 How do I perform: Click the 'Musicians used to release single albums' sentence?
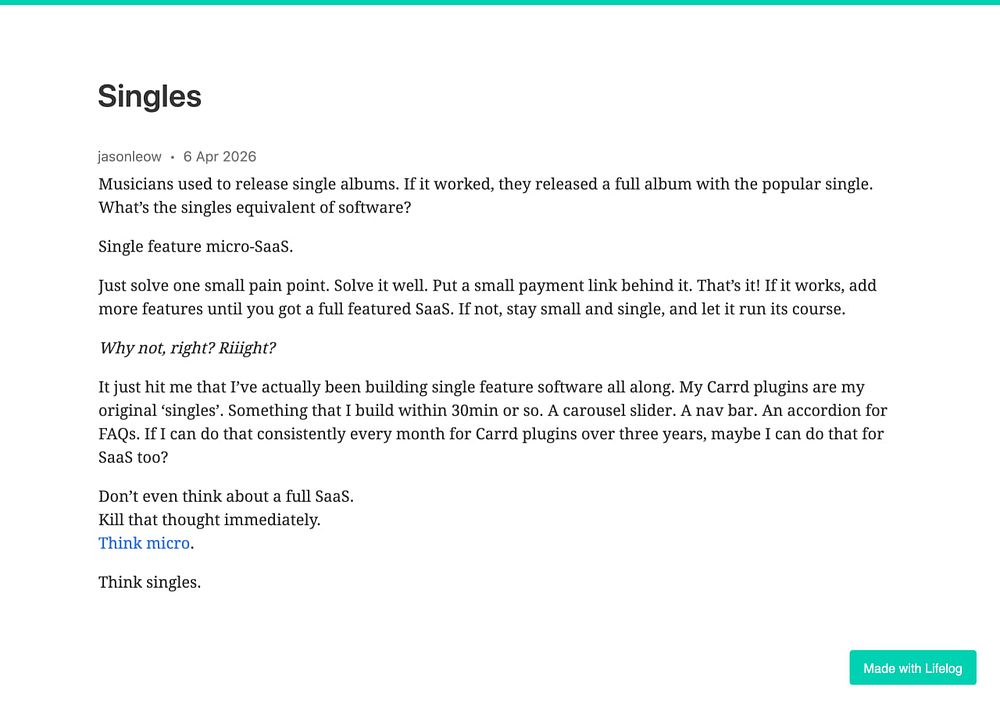coord(249,184)
